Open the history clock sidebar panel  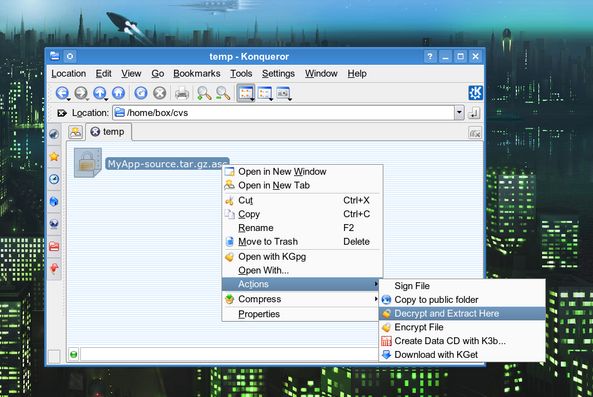point(54,179)
